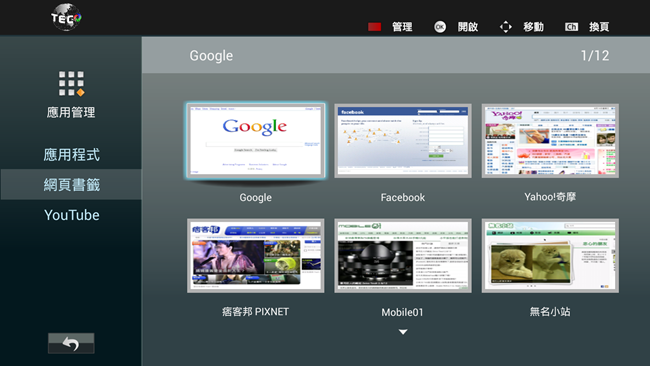Click the OK circle icon beside 開啟
Image resolution: width=650 pixels, height=366 pixels.
[x=440, y=27]
